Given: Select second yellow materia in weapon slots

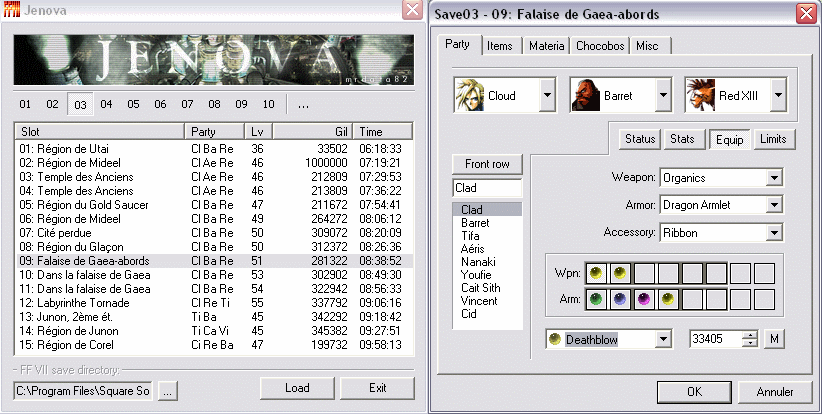Looking at the screenshot, I should pyautogui.click(x=620, y=273).
